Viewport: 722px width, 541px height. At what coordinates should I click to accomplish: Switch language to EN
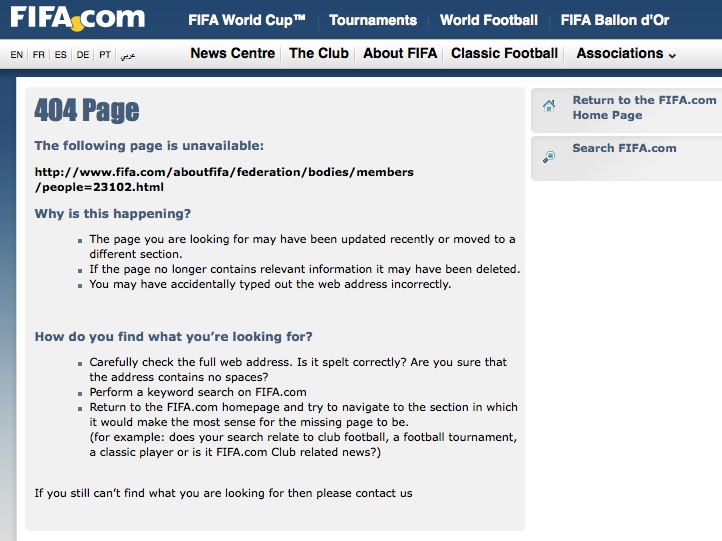pos(17,55)
